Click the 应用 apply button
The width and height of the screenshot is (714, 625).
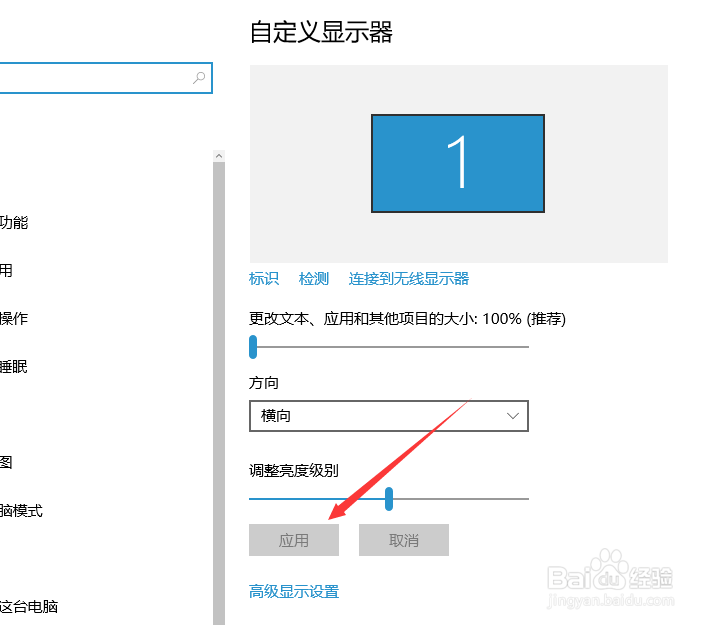pos(294,540)
